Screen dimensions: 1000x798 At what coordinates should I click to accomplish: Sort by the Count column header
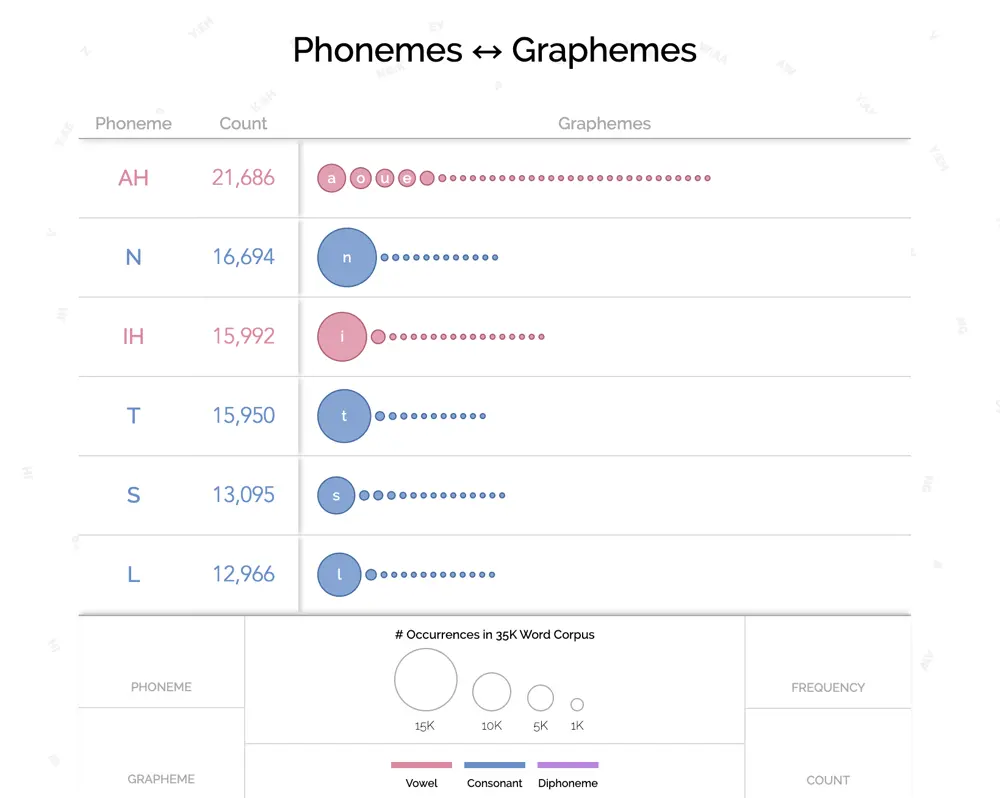coord(243,123)
